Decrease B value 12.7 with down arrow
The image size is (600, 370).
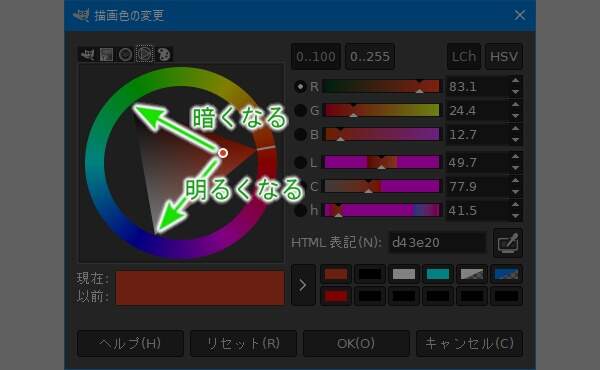[x=515, y=140]
